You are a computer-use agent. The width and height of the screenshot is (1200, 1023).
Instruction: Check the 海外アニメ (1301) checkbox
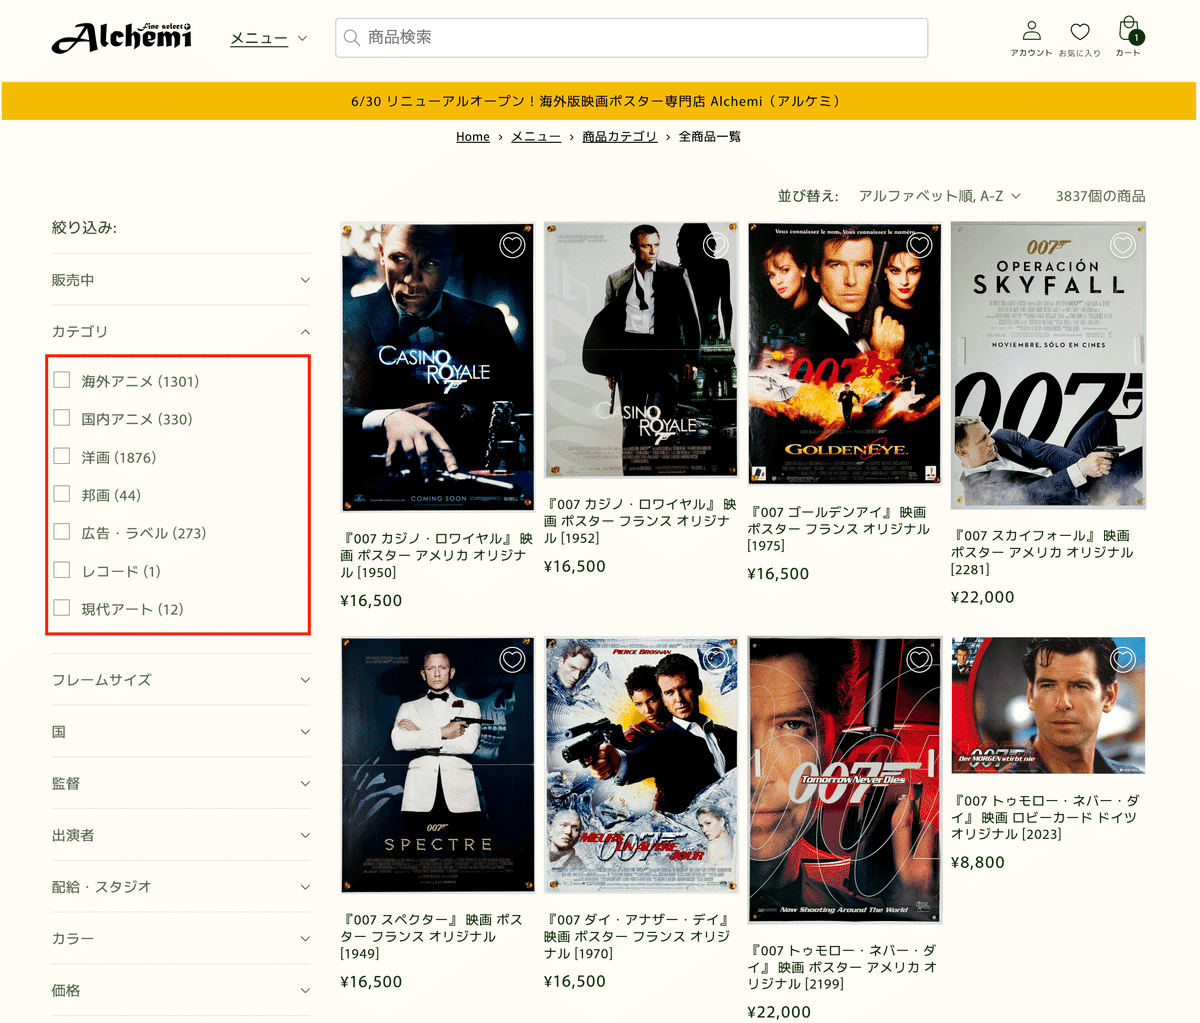pyautogui.click(x=62, y=380)
